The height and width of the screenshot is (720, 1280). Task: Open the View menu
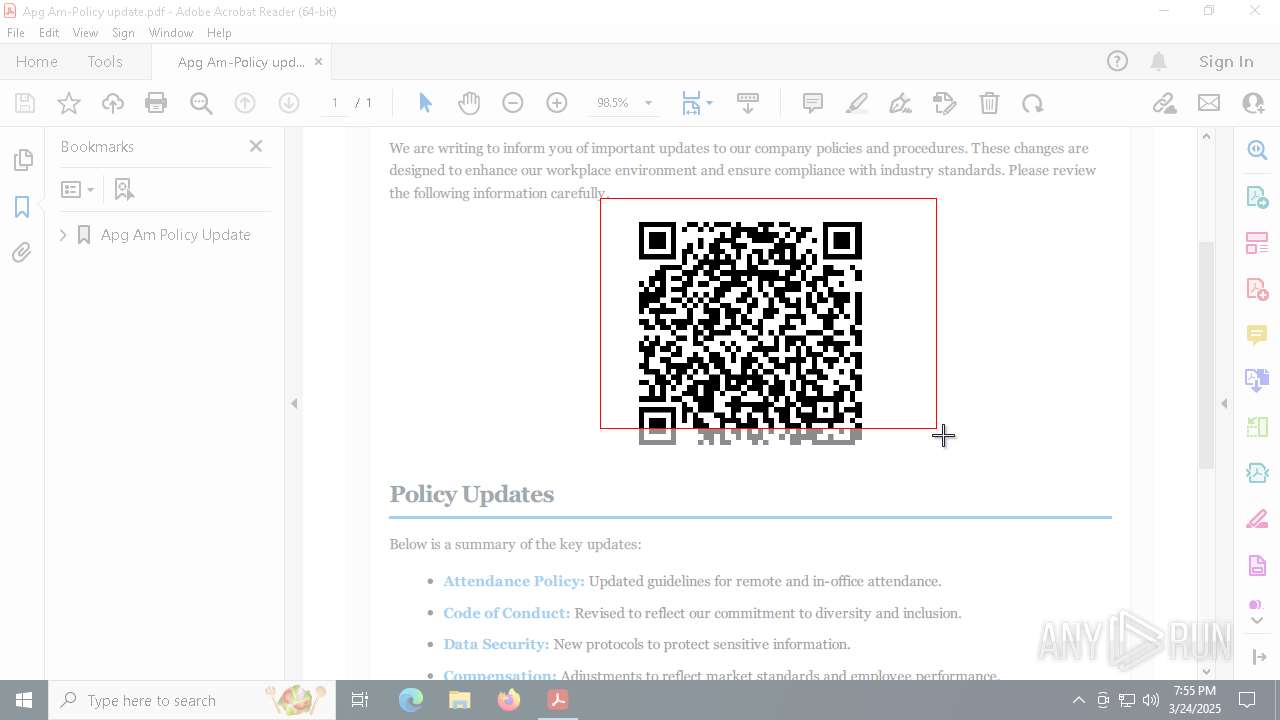85,33
